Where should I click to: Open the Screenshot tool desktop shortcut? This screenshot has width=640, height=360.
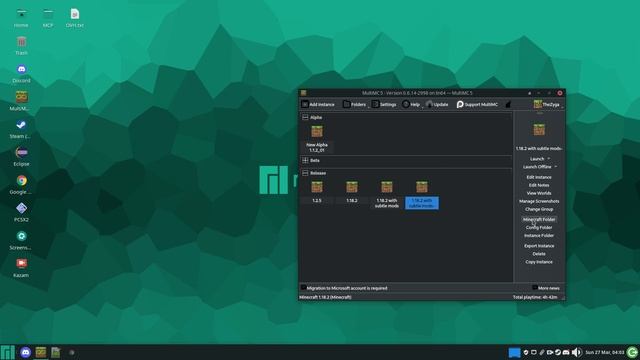pyautogui.click(x=21, y=240)
